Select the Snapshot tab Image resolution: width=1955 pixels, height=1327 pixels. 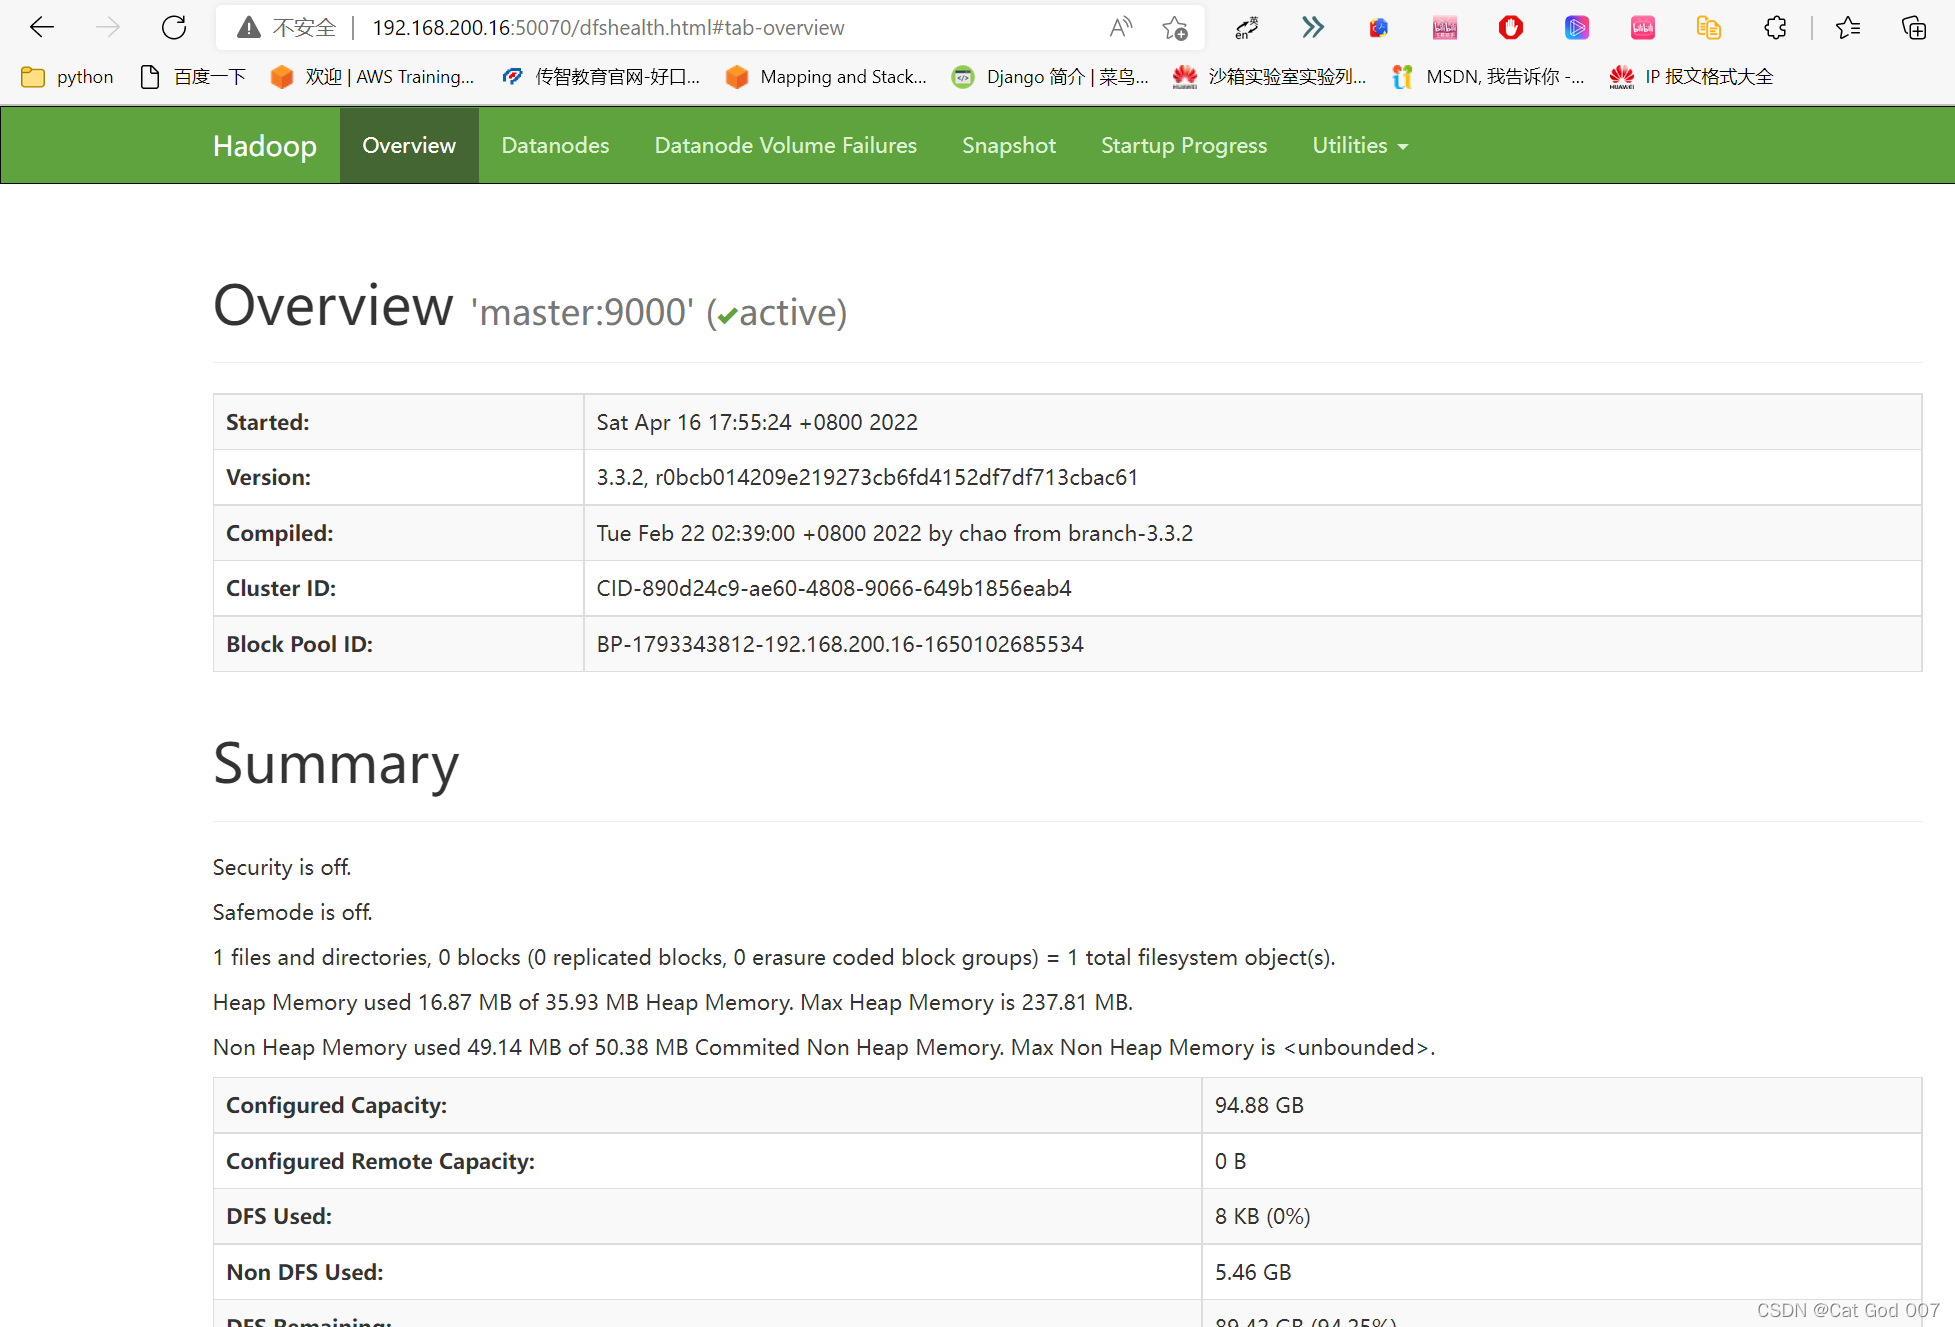[1009, 144]
